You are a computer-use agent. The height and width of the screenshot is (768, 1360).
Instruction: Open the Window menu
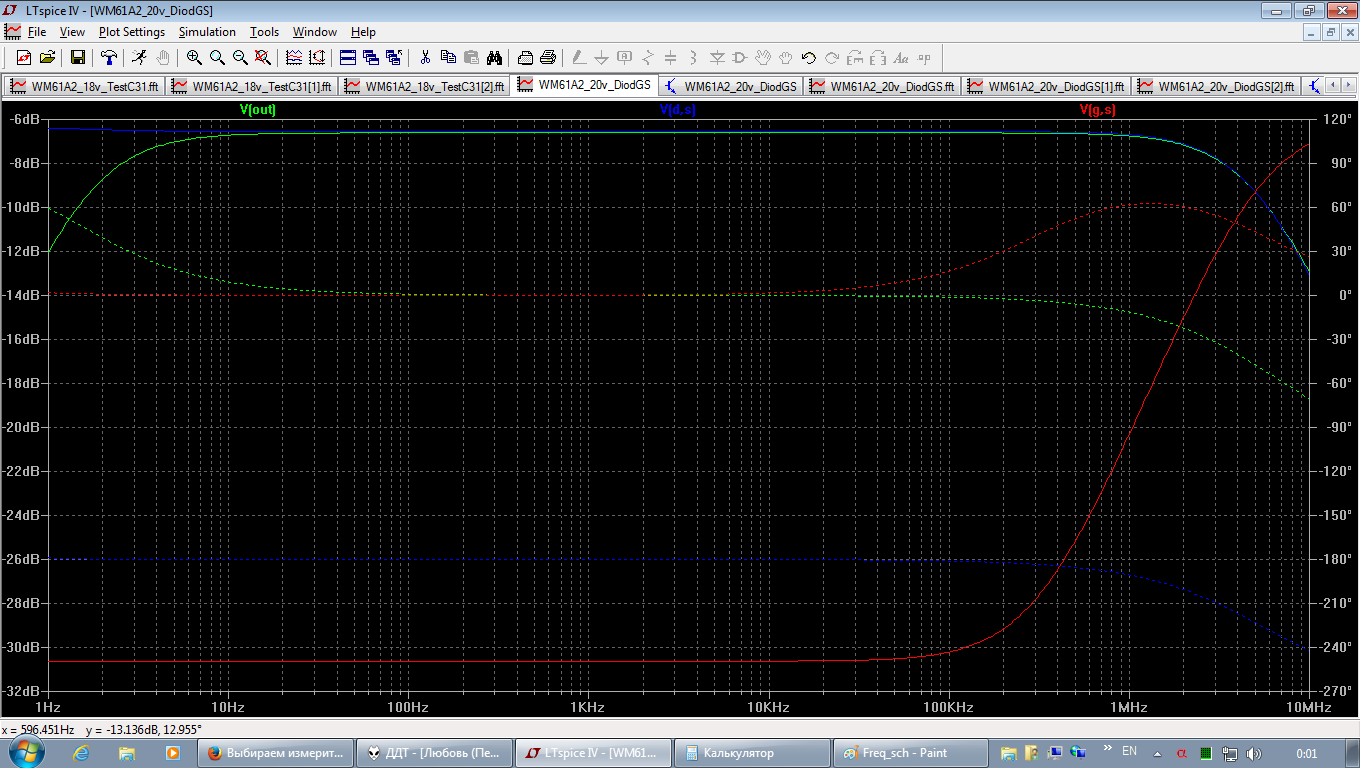315,32
